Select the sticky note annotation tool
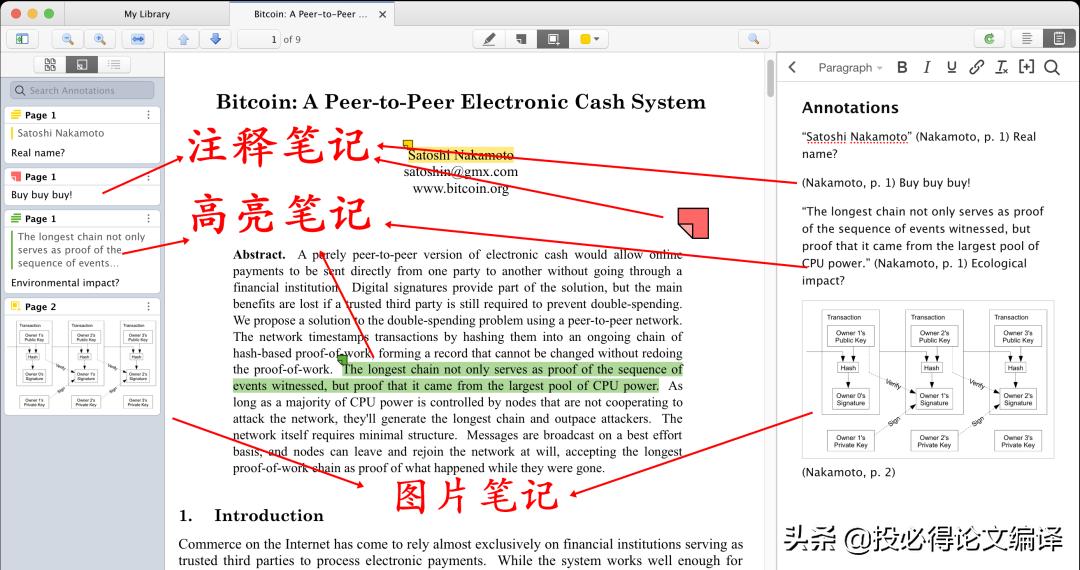1080x570 pixels. [520, 39]
